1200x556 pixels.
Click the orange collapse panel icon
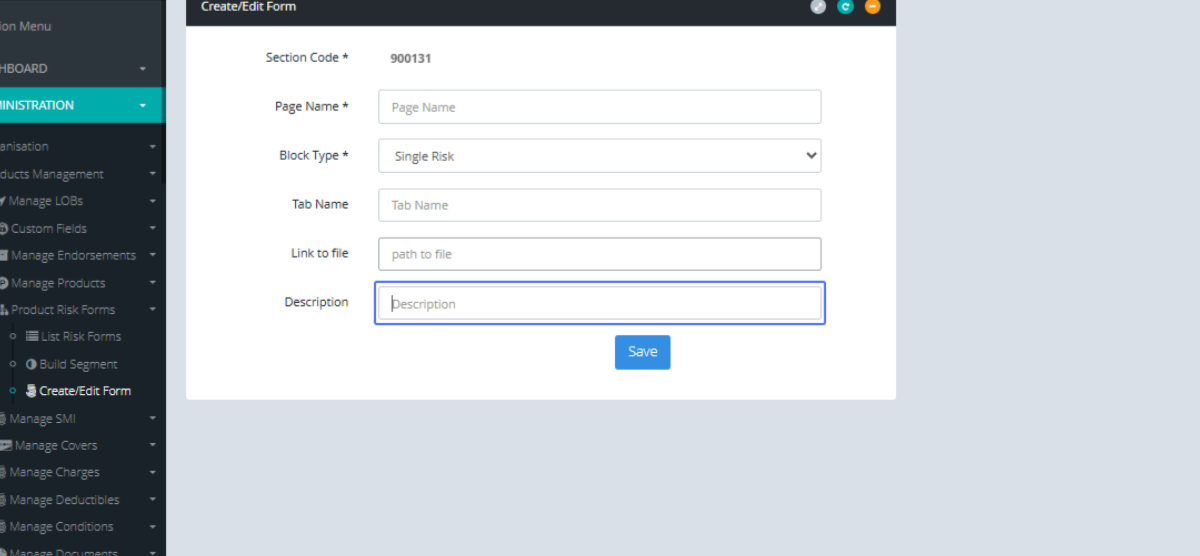pyautogui.click(x=872, y=7)
